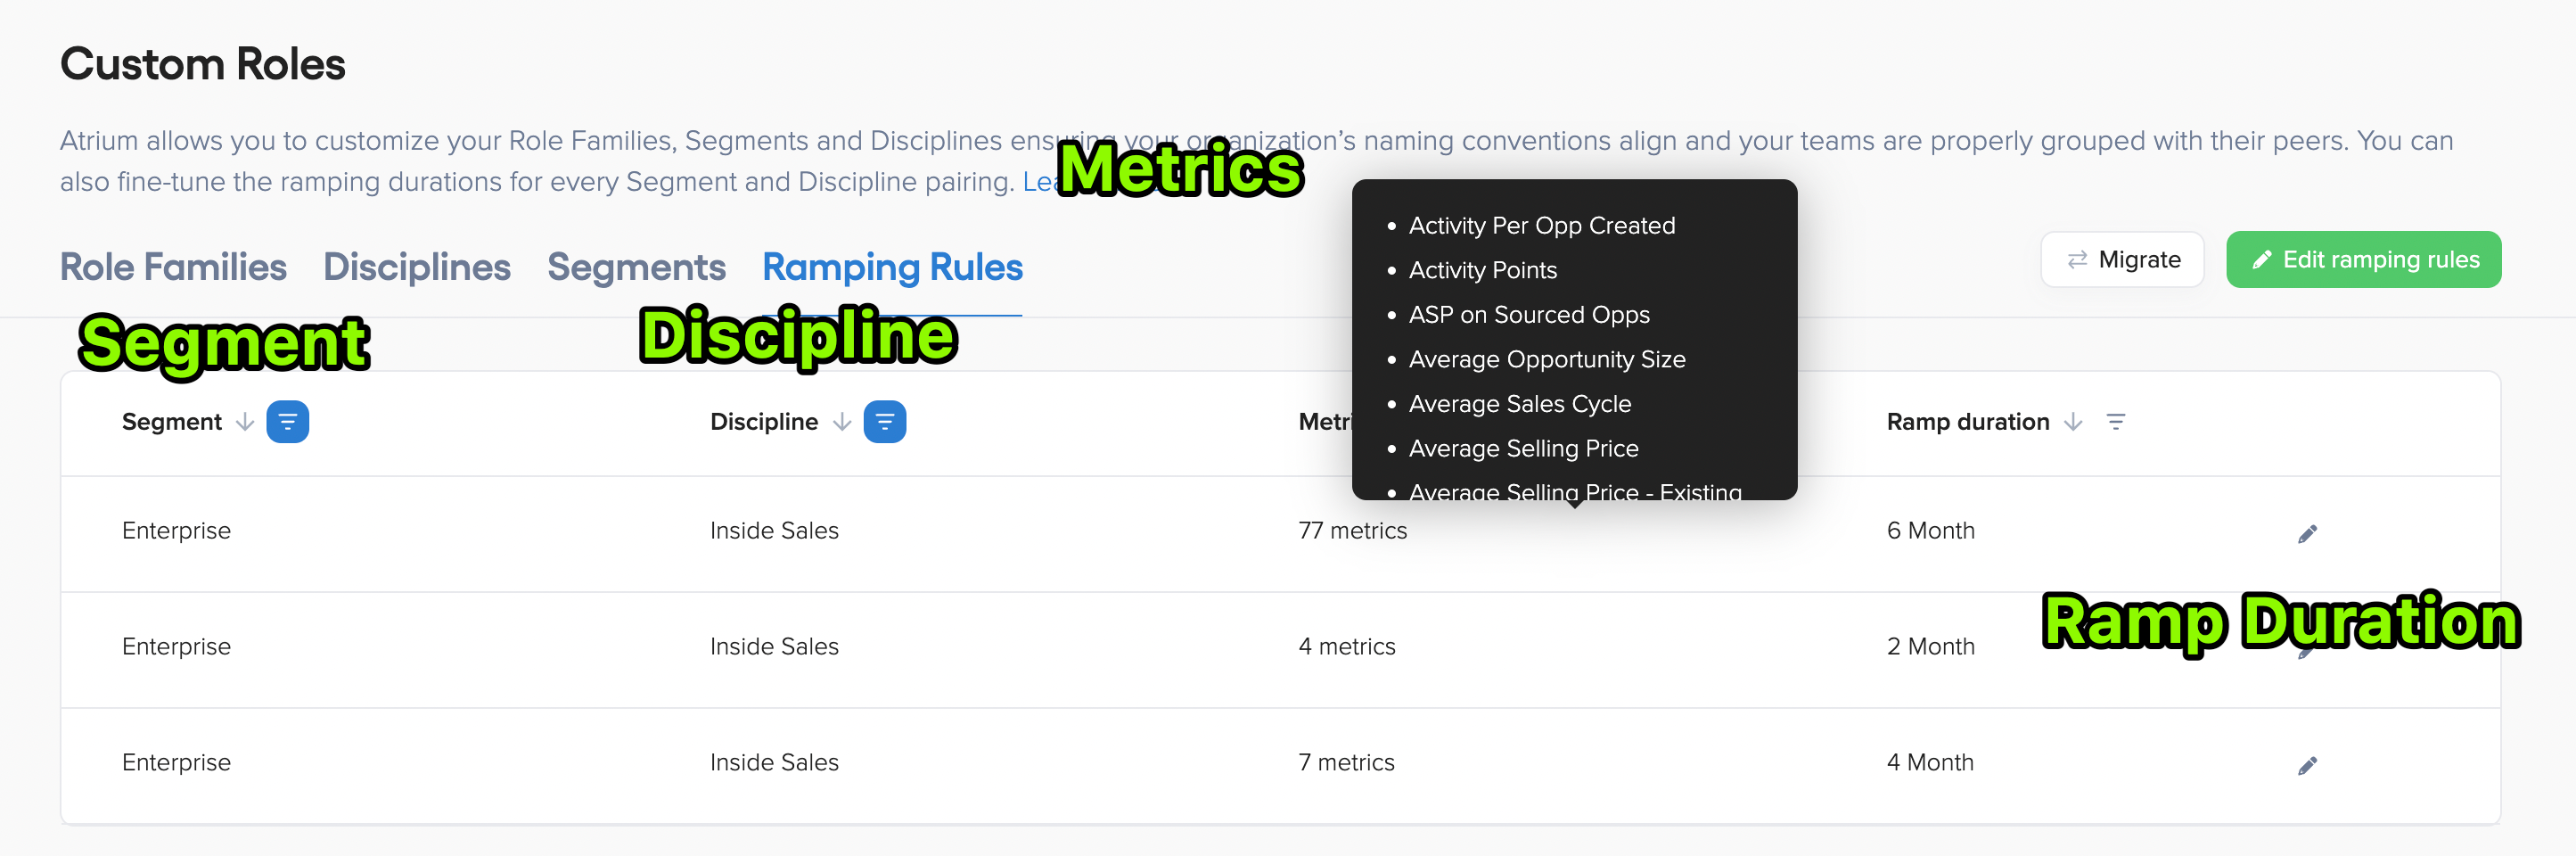
Task: Click the Migrate button
Action: (x=2122, y=259)
